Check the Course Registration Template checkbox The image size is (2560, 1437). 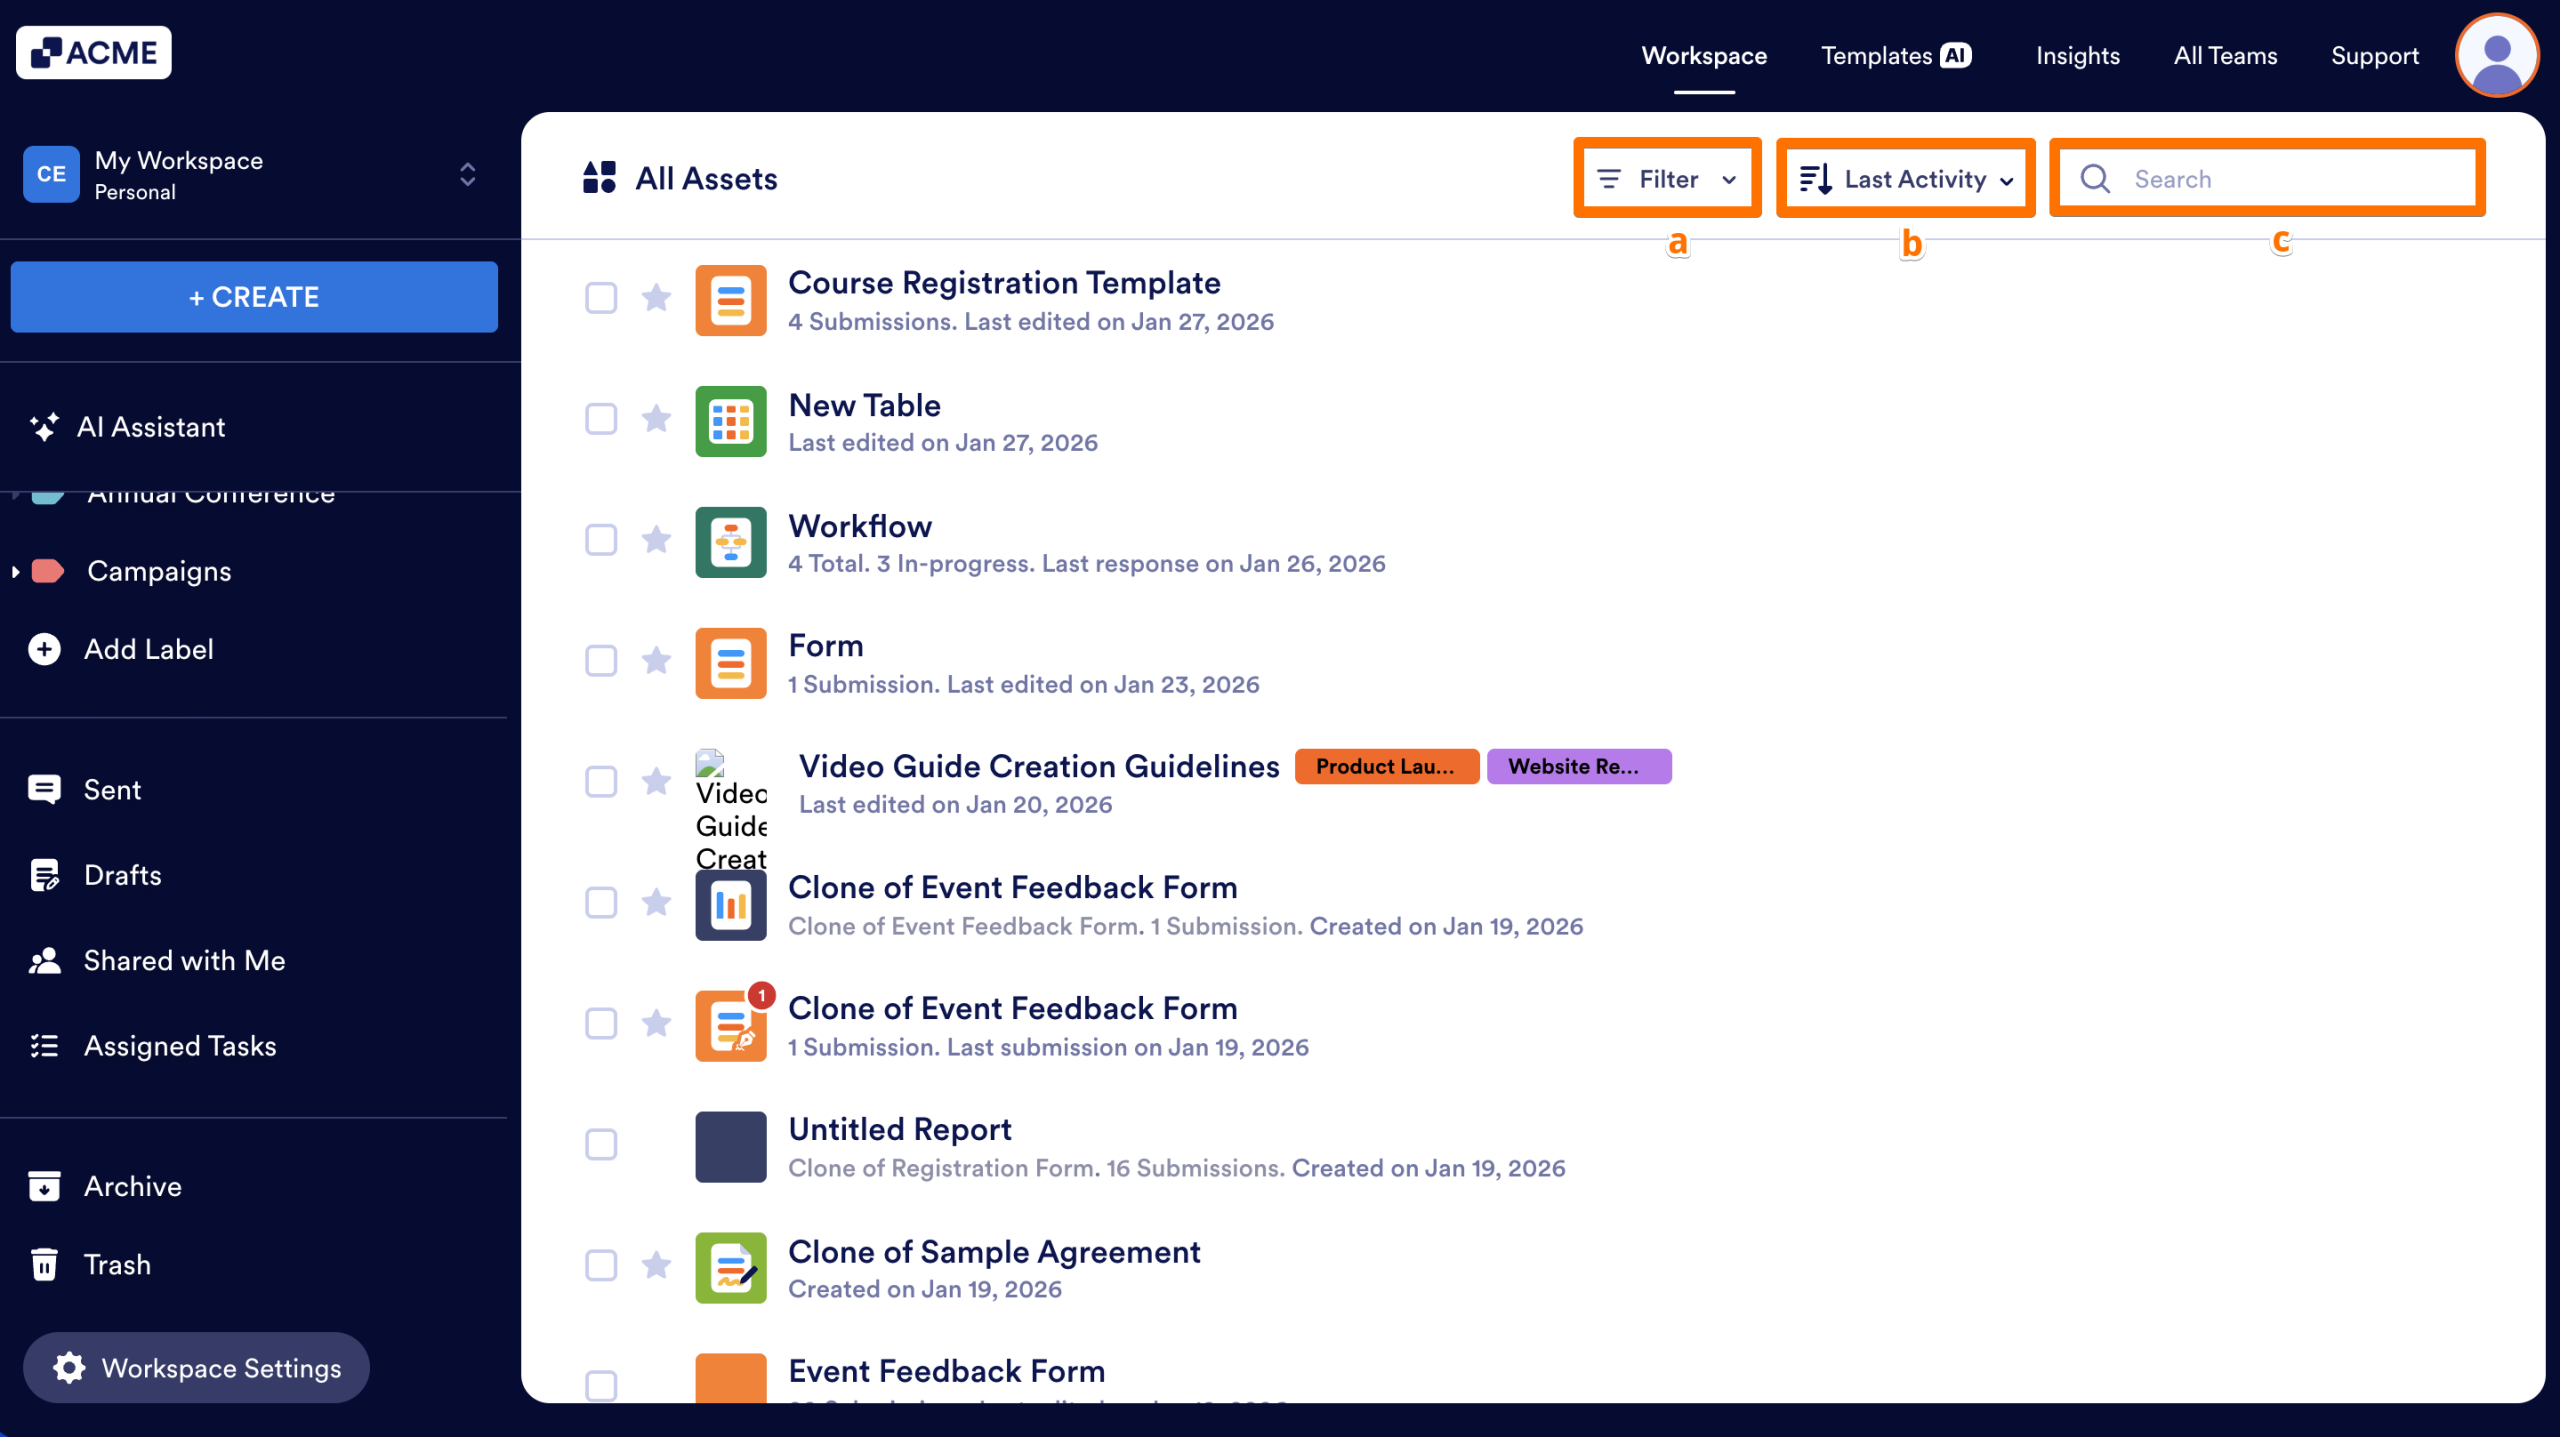pyautogui.click(x=601, y=298)
